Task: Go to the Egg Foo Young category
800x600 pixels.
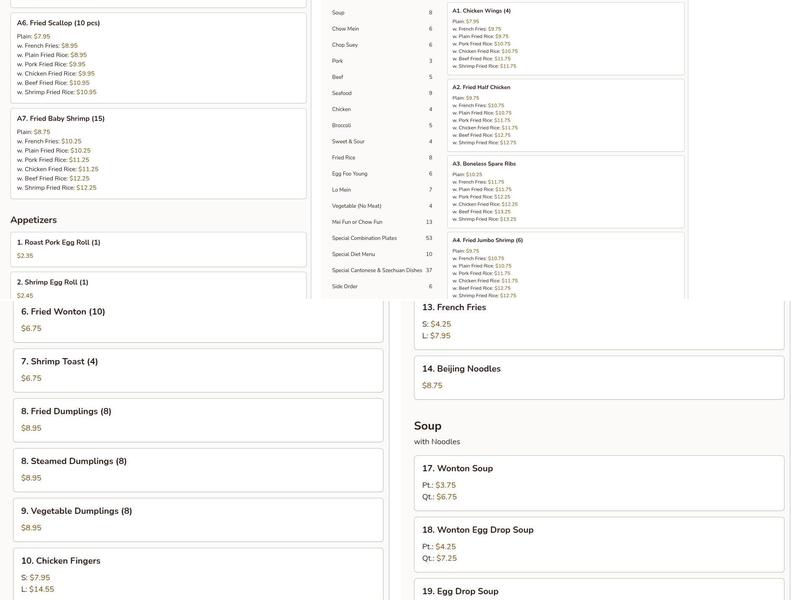Action: (x=350, y=174)
